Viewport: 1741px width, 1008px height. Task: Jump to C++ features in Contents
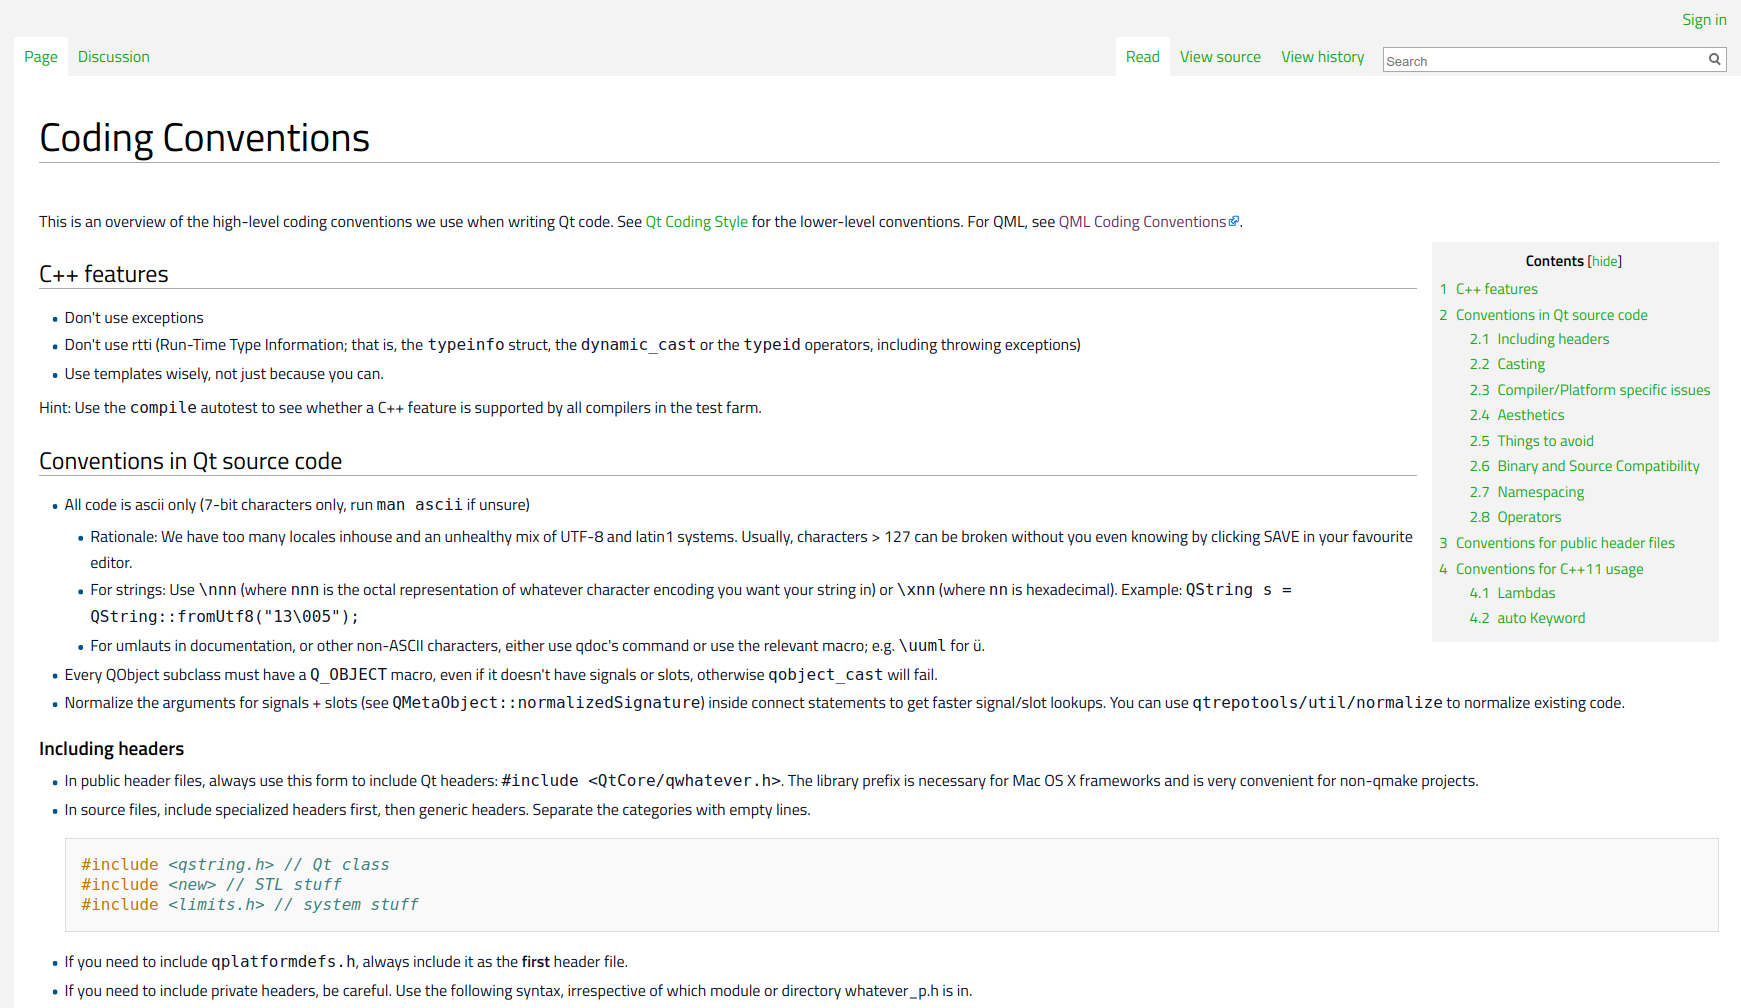(x=1489, y=289)
